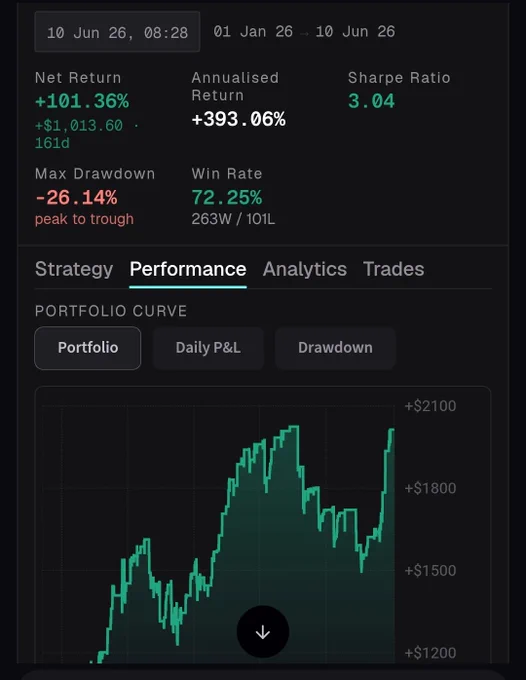Viewport: 526px width, 680px height.
Task: Click the 01 Jan 26 to 10 Jun 26 date range
Action: pos(304,31)
